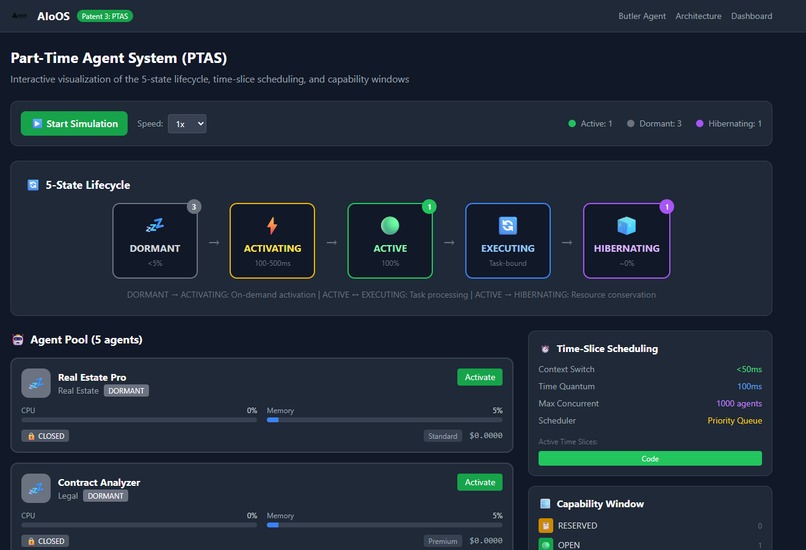Open the Butler Agent page
Viewport: 806px width, 550px height.
(642, 16)
